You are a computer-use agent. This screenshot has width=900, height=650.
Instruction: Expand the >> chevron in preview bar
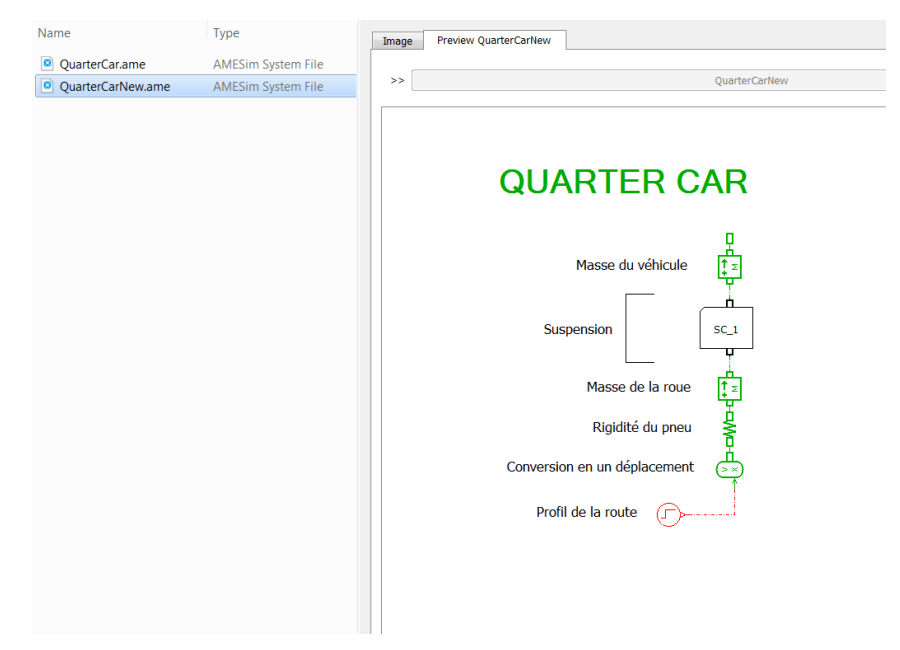click(397, 81)
